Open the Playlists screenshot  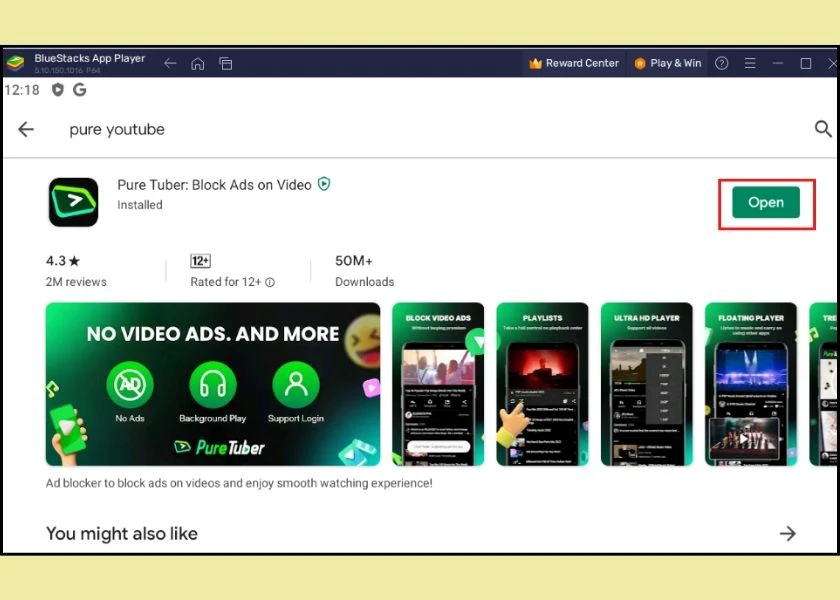tap(542, 384)
